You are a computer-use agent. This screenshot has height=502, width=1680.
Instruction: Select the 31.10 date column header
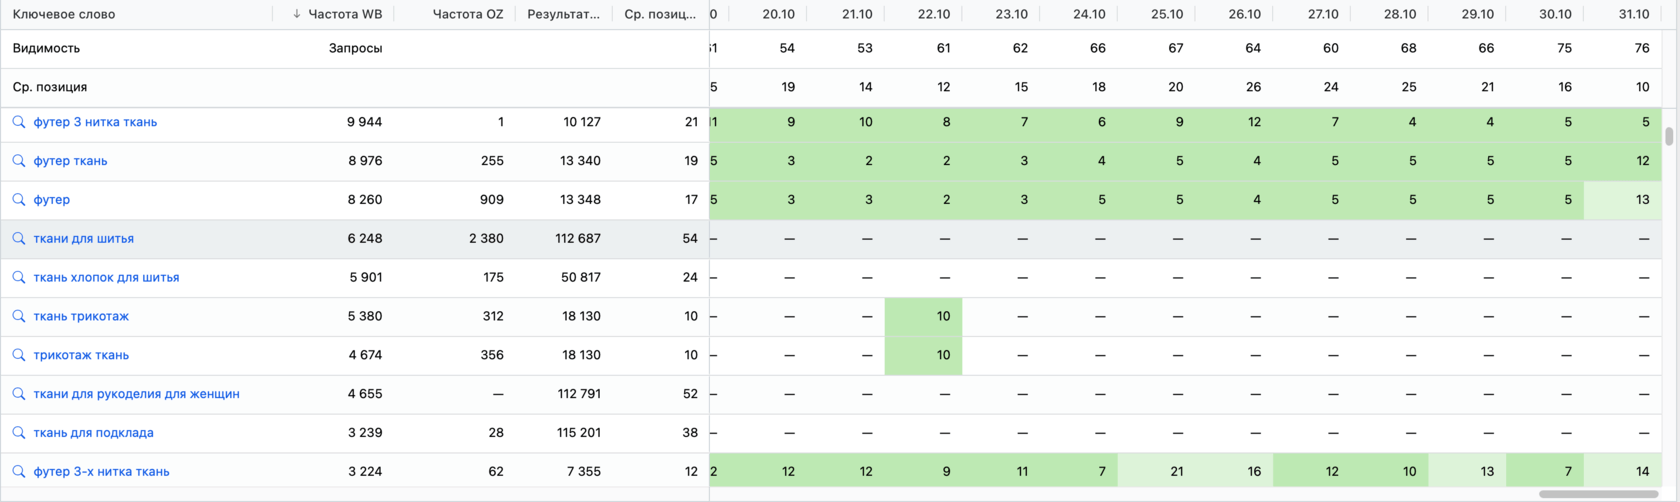coord(1633,14)
